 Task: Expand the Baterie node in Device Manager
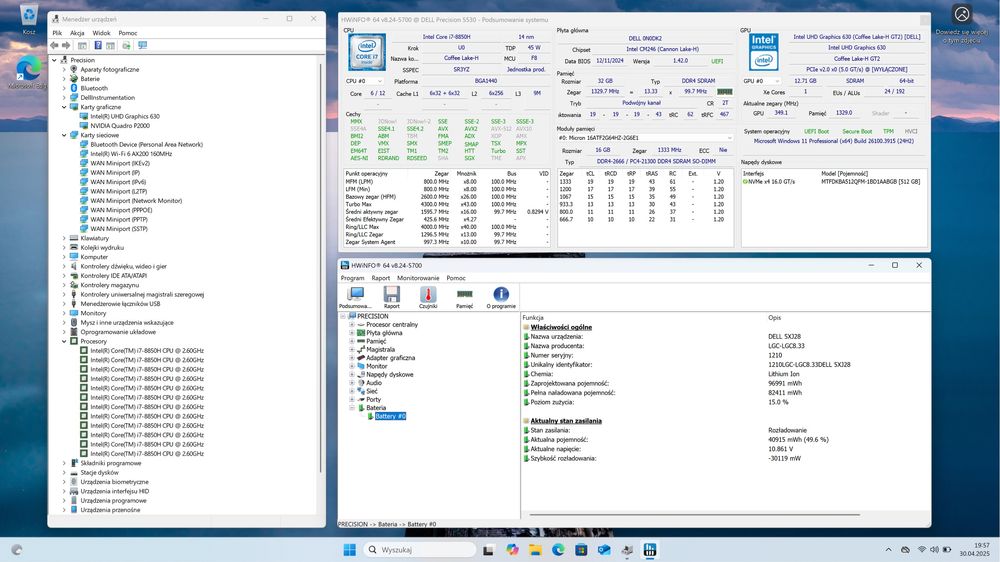click(x=64, y=79)
